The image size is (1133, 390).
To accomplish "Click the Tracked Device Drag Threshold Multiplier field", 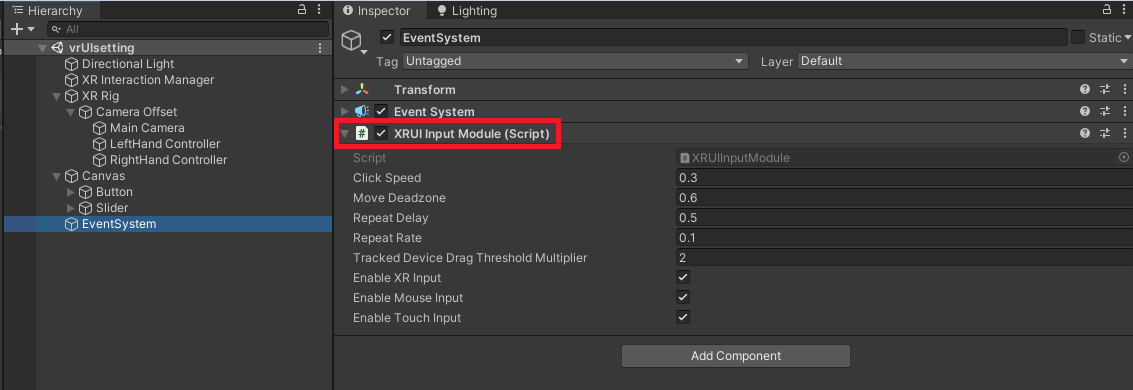I will tap(904, 258).
